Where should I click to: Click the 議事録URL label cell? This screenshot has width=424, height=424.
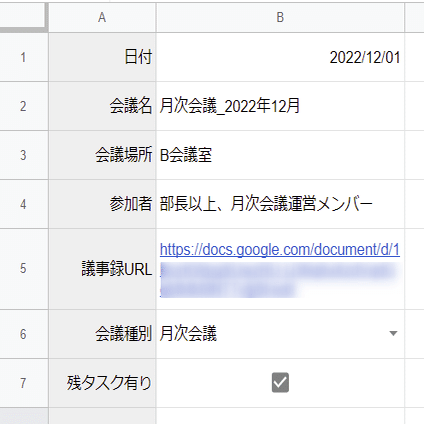[102, 269]
